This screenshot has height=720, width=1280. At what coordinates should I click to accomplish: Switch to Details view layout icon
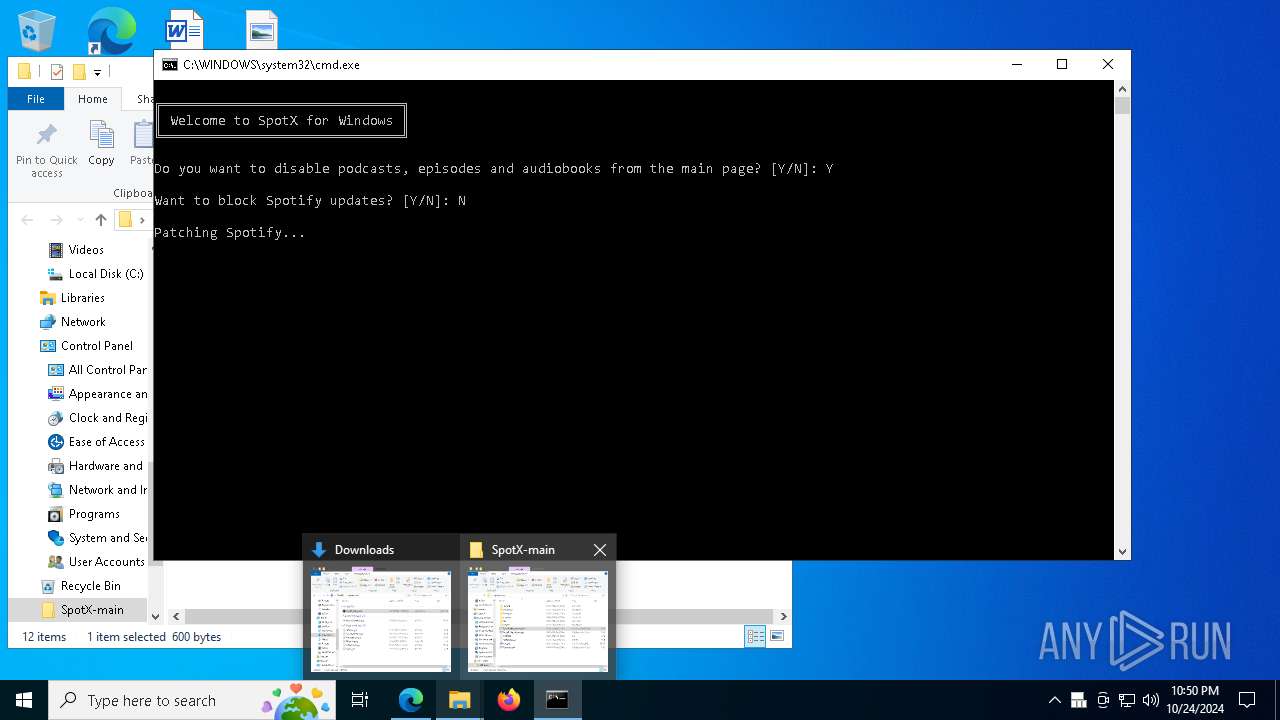[x=755, y=636]
